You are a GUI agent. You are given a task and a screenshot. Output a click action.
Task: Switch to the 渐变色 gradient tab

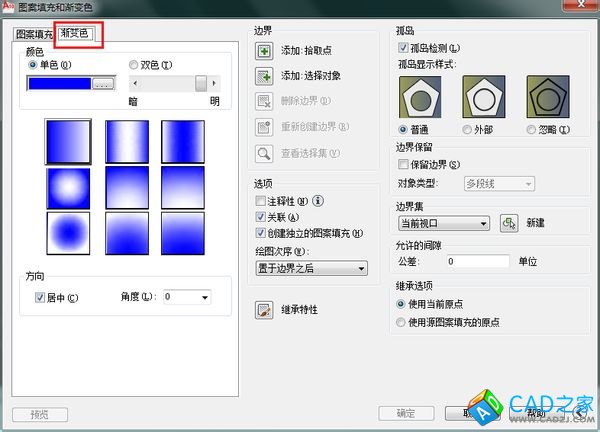click(74, 34)
